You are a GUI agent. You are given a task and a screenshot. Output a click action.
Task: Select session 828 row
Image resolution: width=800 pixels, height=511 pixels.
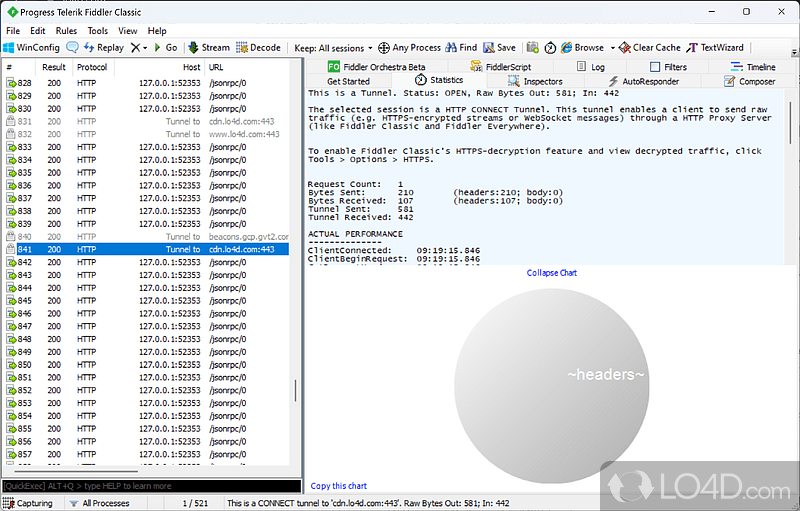click(146, 83)
